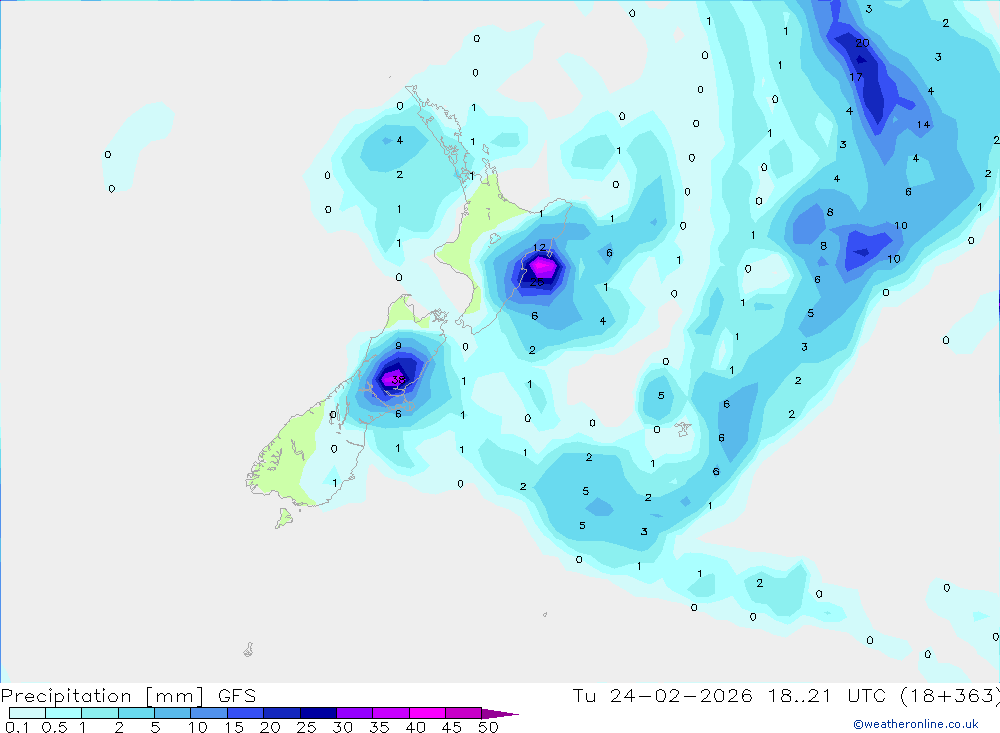Viewport: 1000px width, 733px height.
Task: Select the 2–5 mm legend swatch
Action: pyautogui.click(x=136, y=713)
